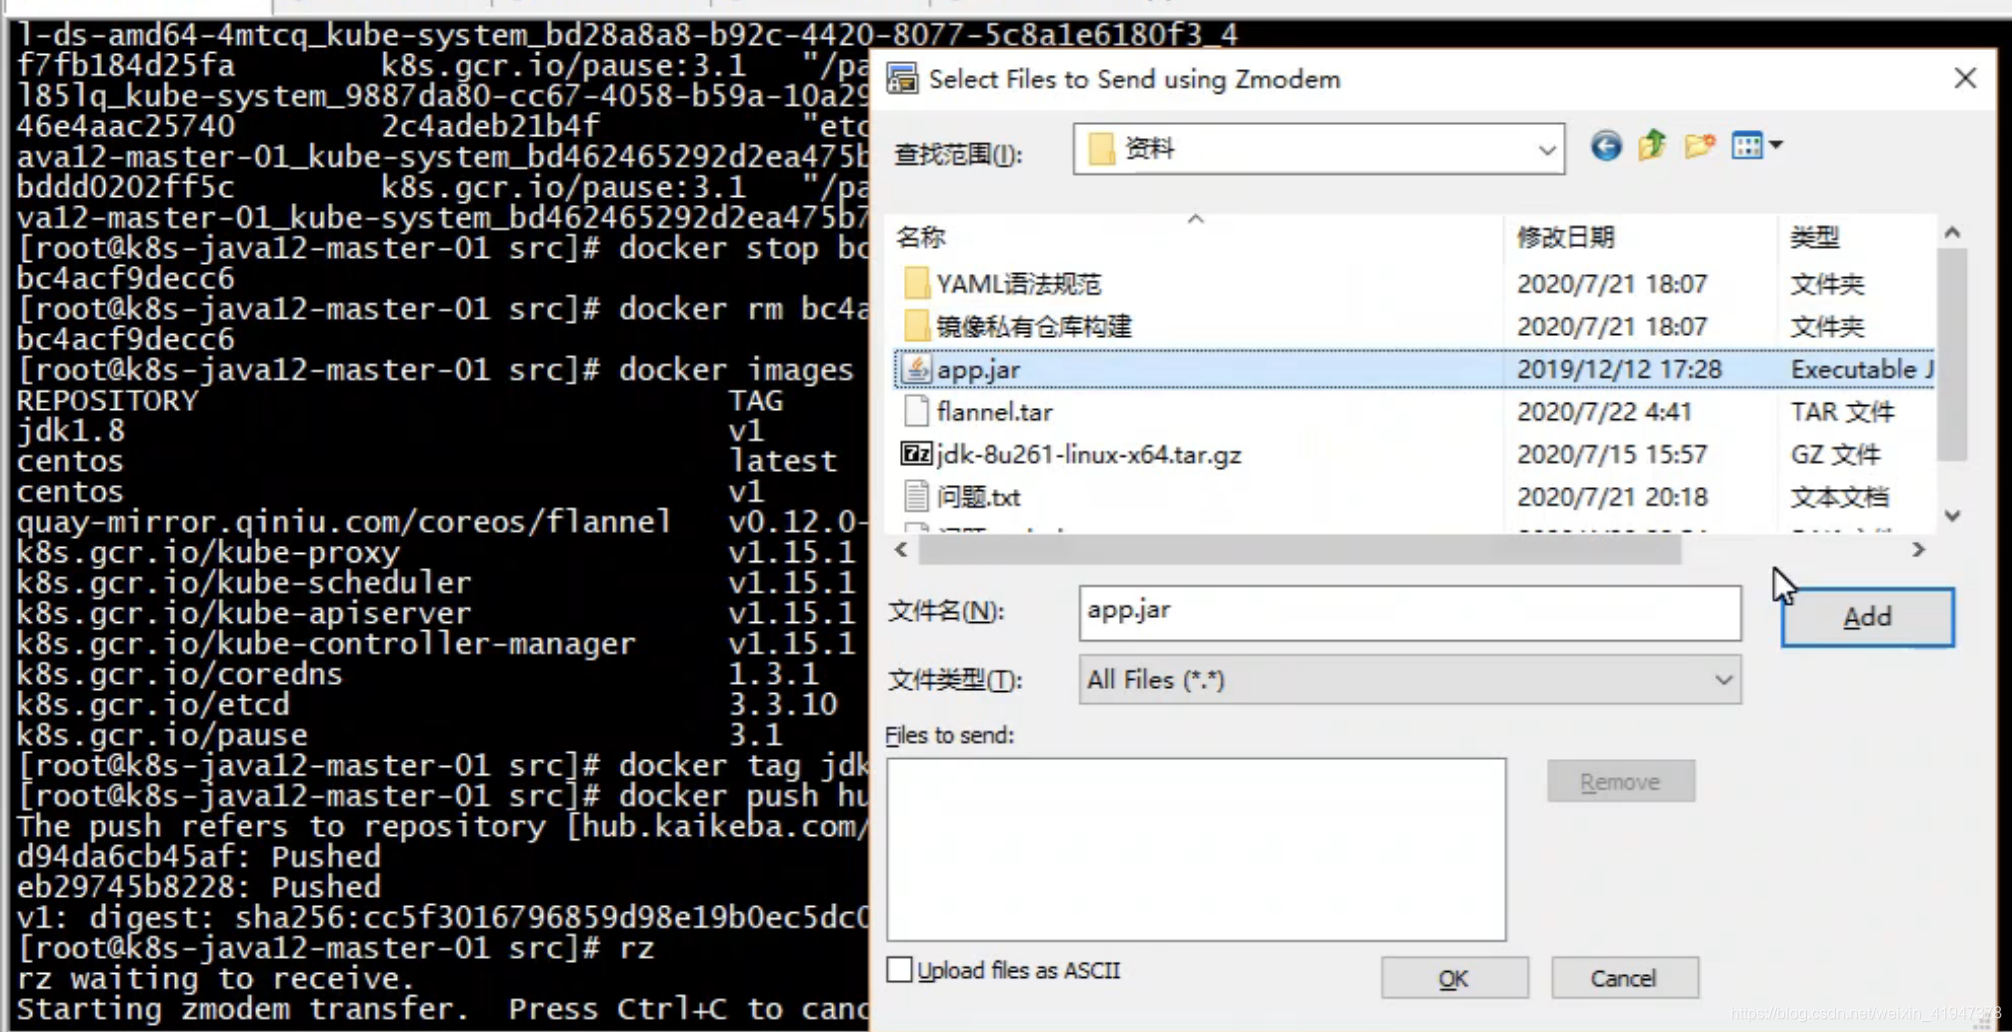Close the Select Files to Send dialog
Viewport: 2012px width, 1032px height.
[x=1965, y=78]
